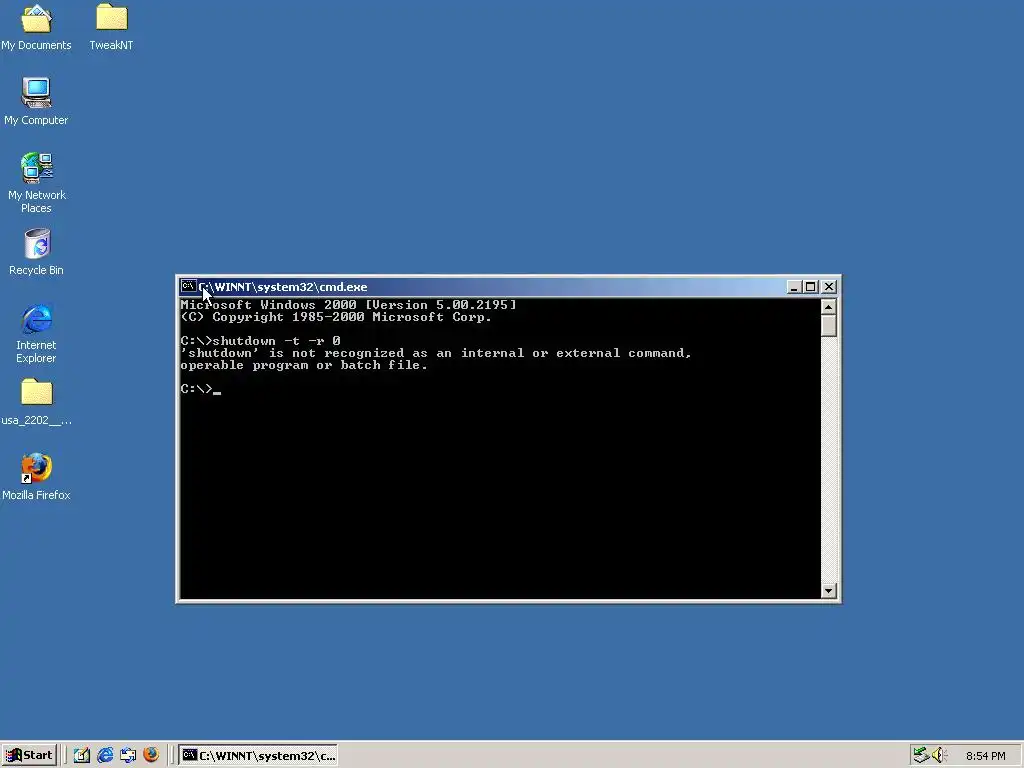Click the first quick launch icon next to Start
This screenshot has height=768, width=1024.
82,755
